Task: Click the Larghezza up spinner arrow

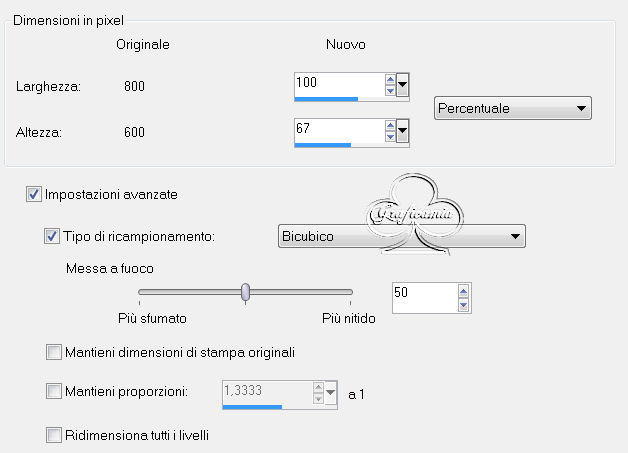Action: [x=390, y=79]
